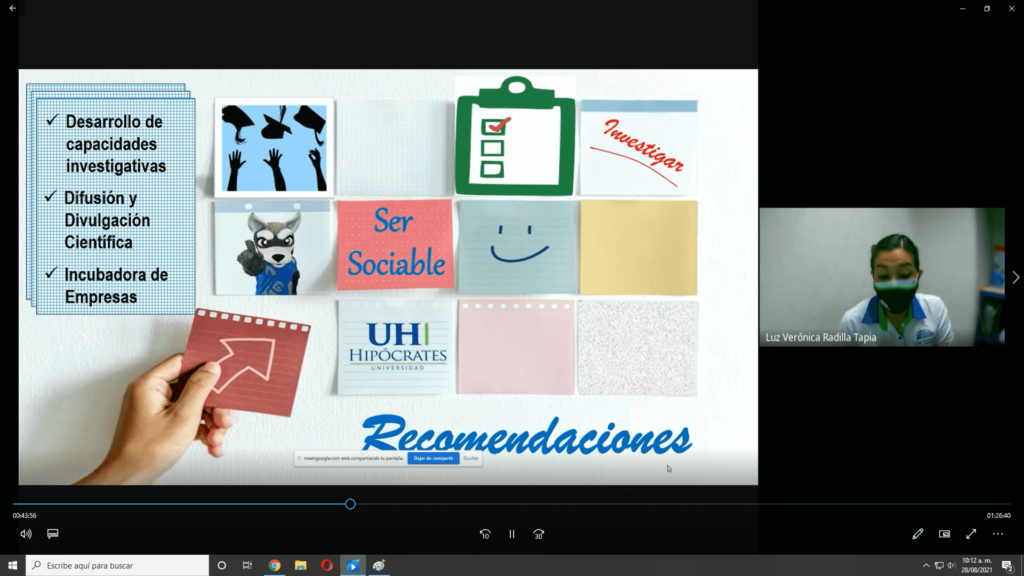1024x576 pixels.
Task: Launch Opera browser from the taskbar
Action: tap(326, 565)
